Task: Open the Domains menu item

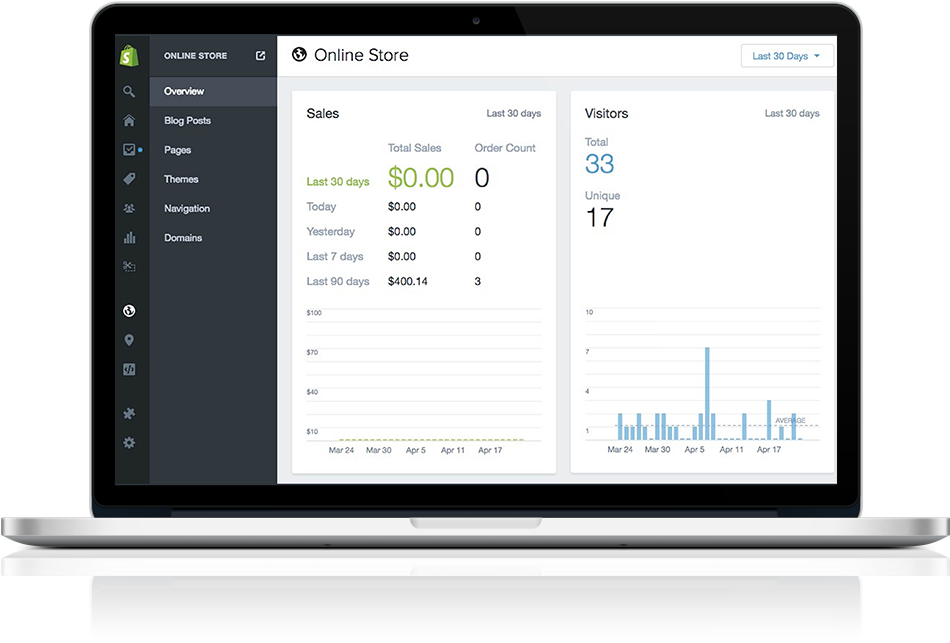Action: tap(183, 238)
